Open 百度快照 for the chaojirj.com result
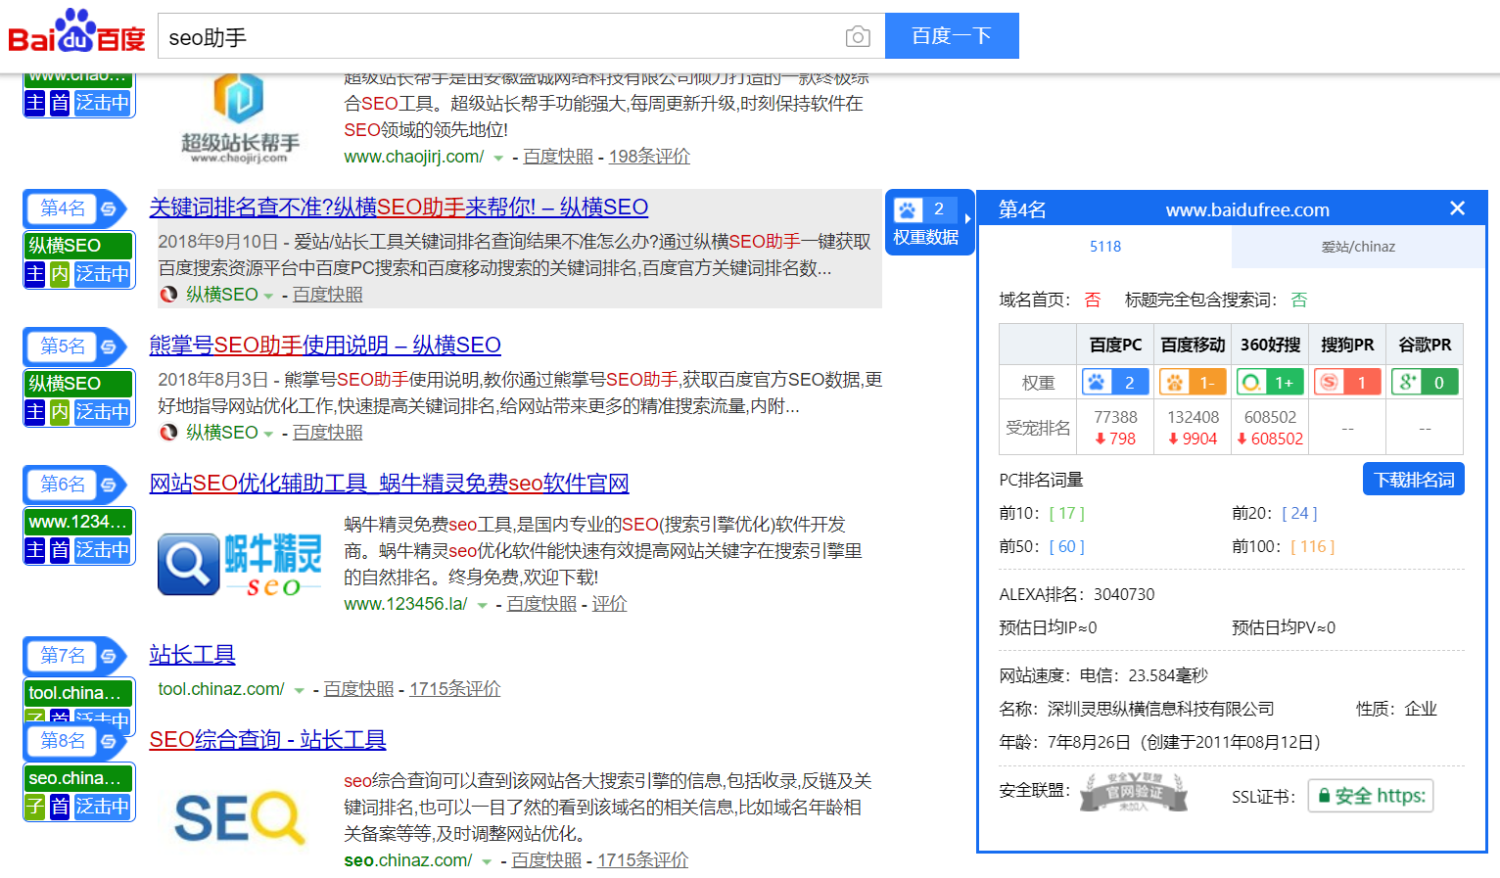 point(558,156)
